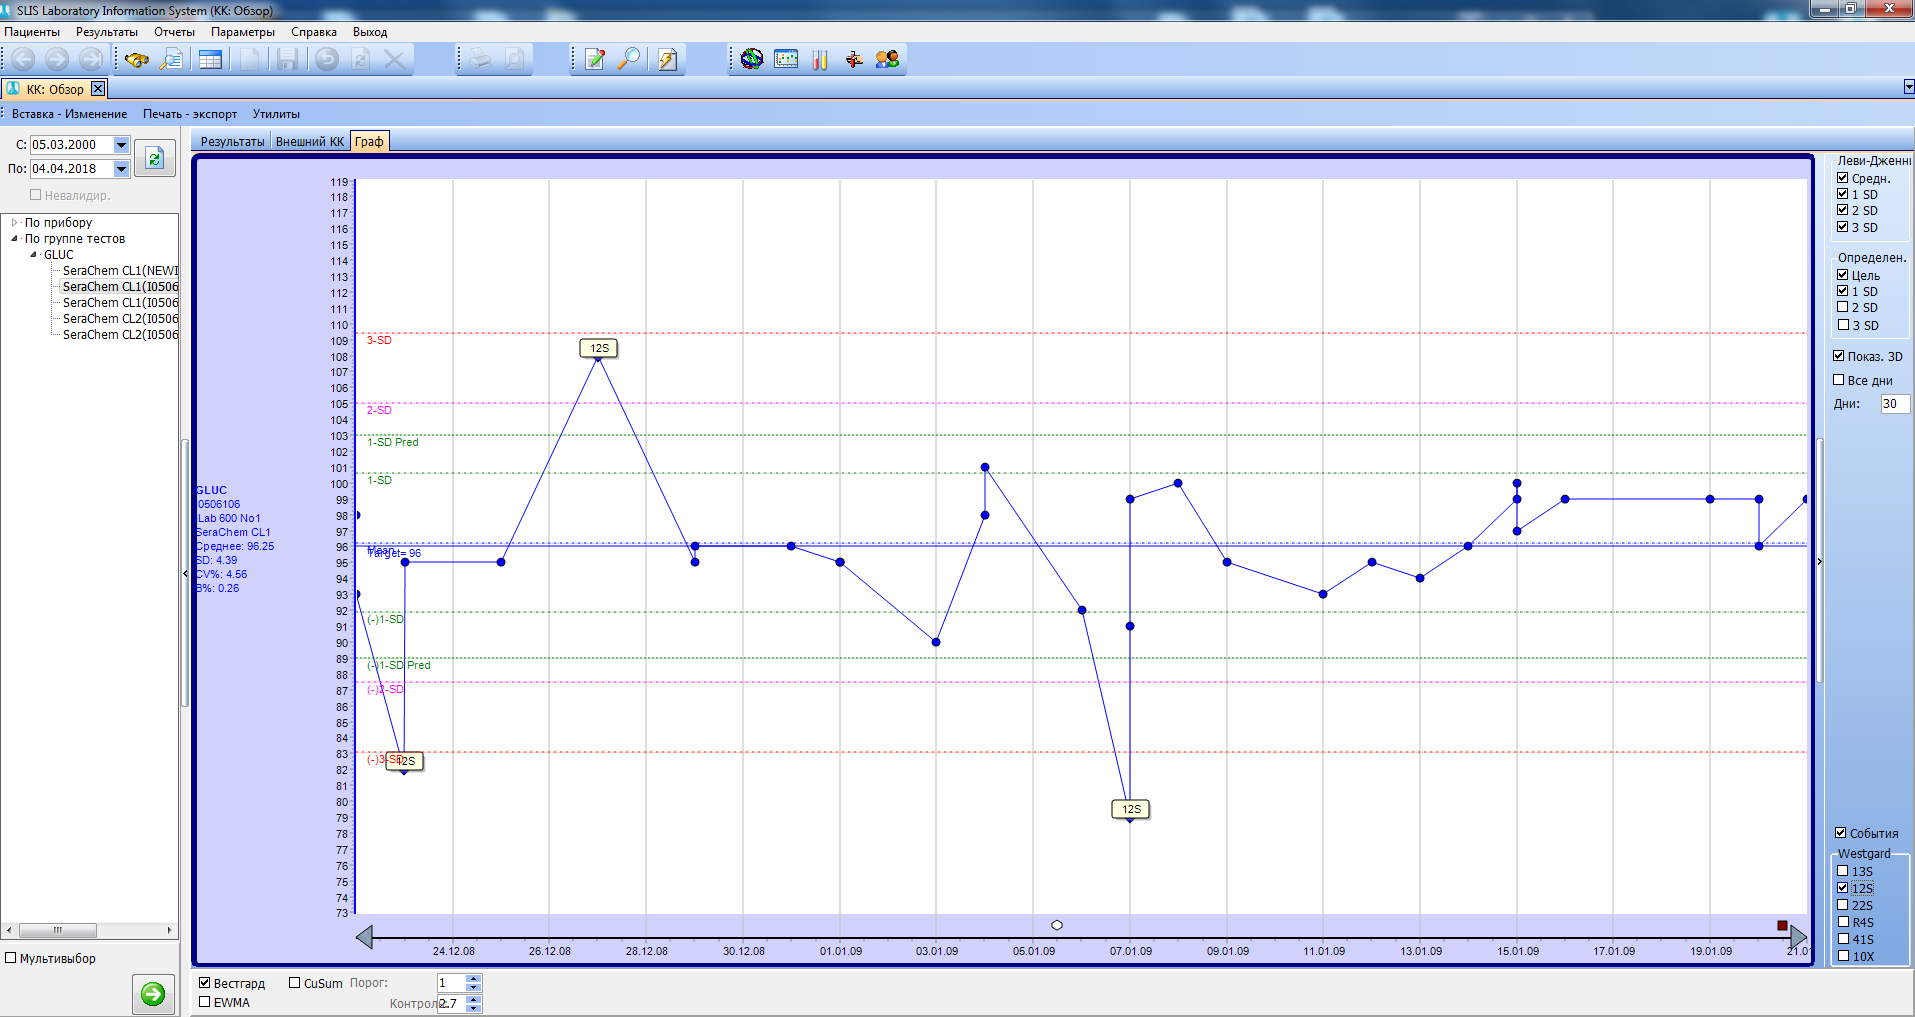Click the green refresh icon beside dates
Viewport: 1915px width, 1017px height.
tap(155, 158)
